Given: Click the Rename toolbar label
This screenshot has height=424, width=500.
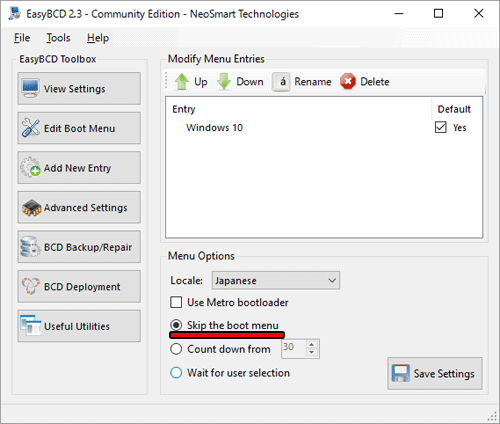Looking at the screenshot, I should click(313, 82).
